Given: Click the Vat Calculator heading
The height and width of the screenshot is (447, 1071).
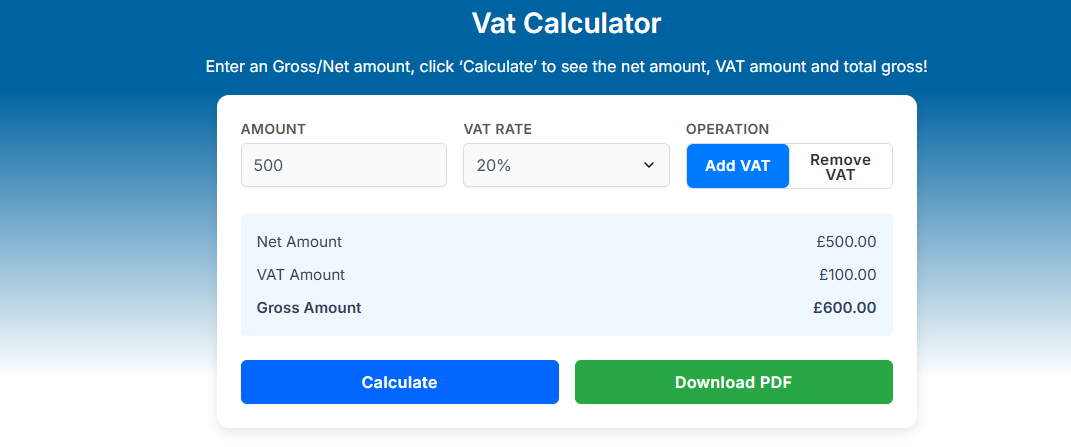Looking at the screenshot, I should [x=566, y=22].
